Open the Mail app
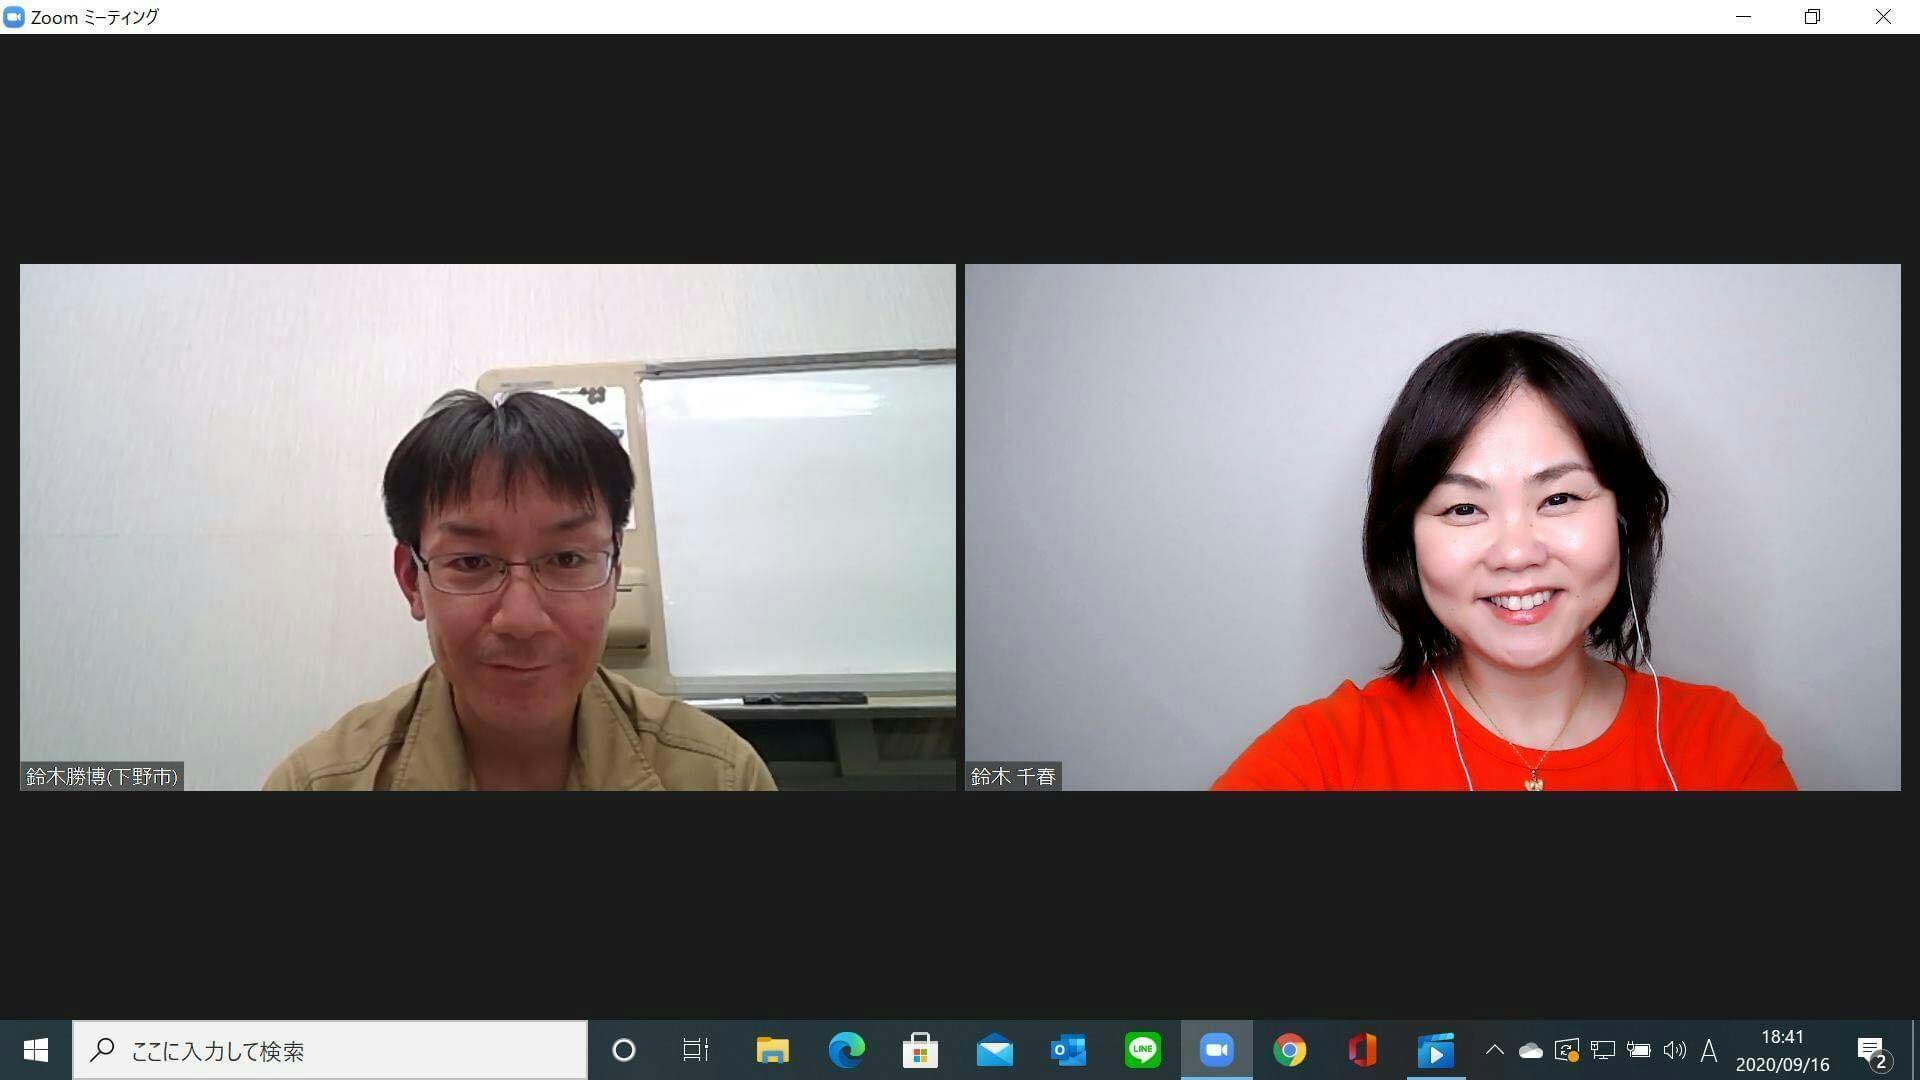The width and height of the screenshot is (1920, 1080). pos(994,1050)
